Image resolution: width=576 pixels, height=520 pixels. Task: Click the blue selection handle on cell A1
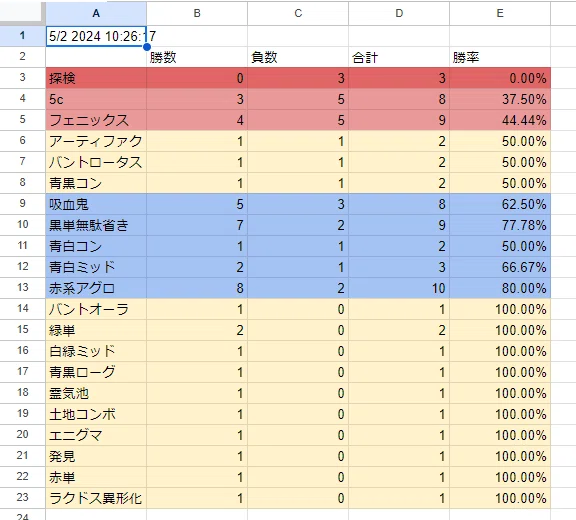click(x=147, y=47)
